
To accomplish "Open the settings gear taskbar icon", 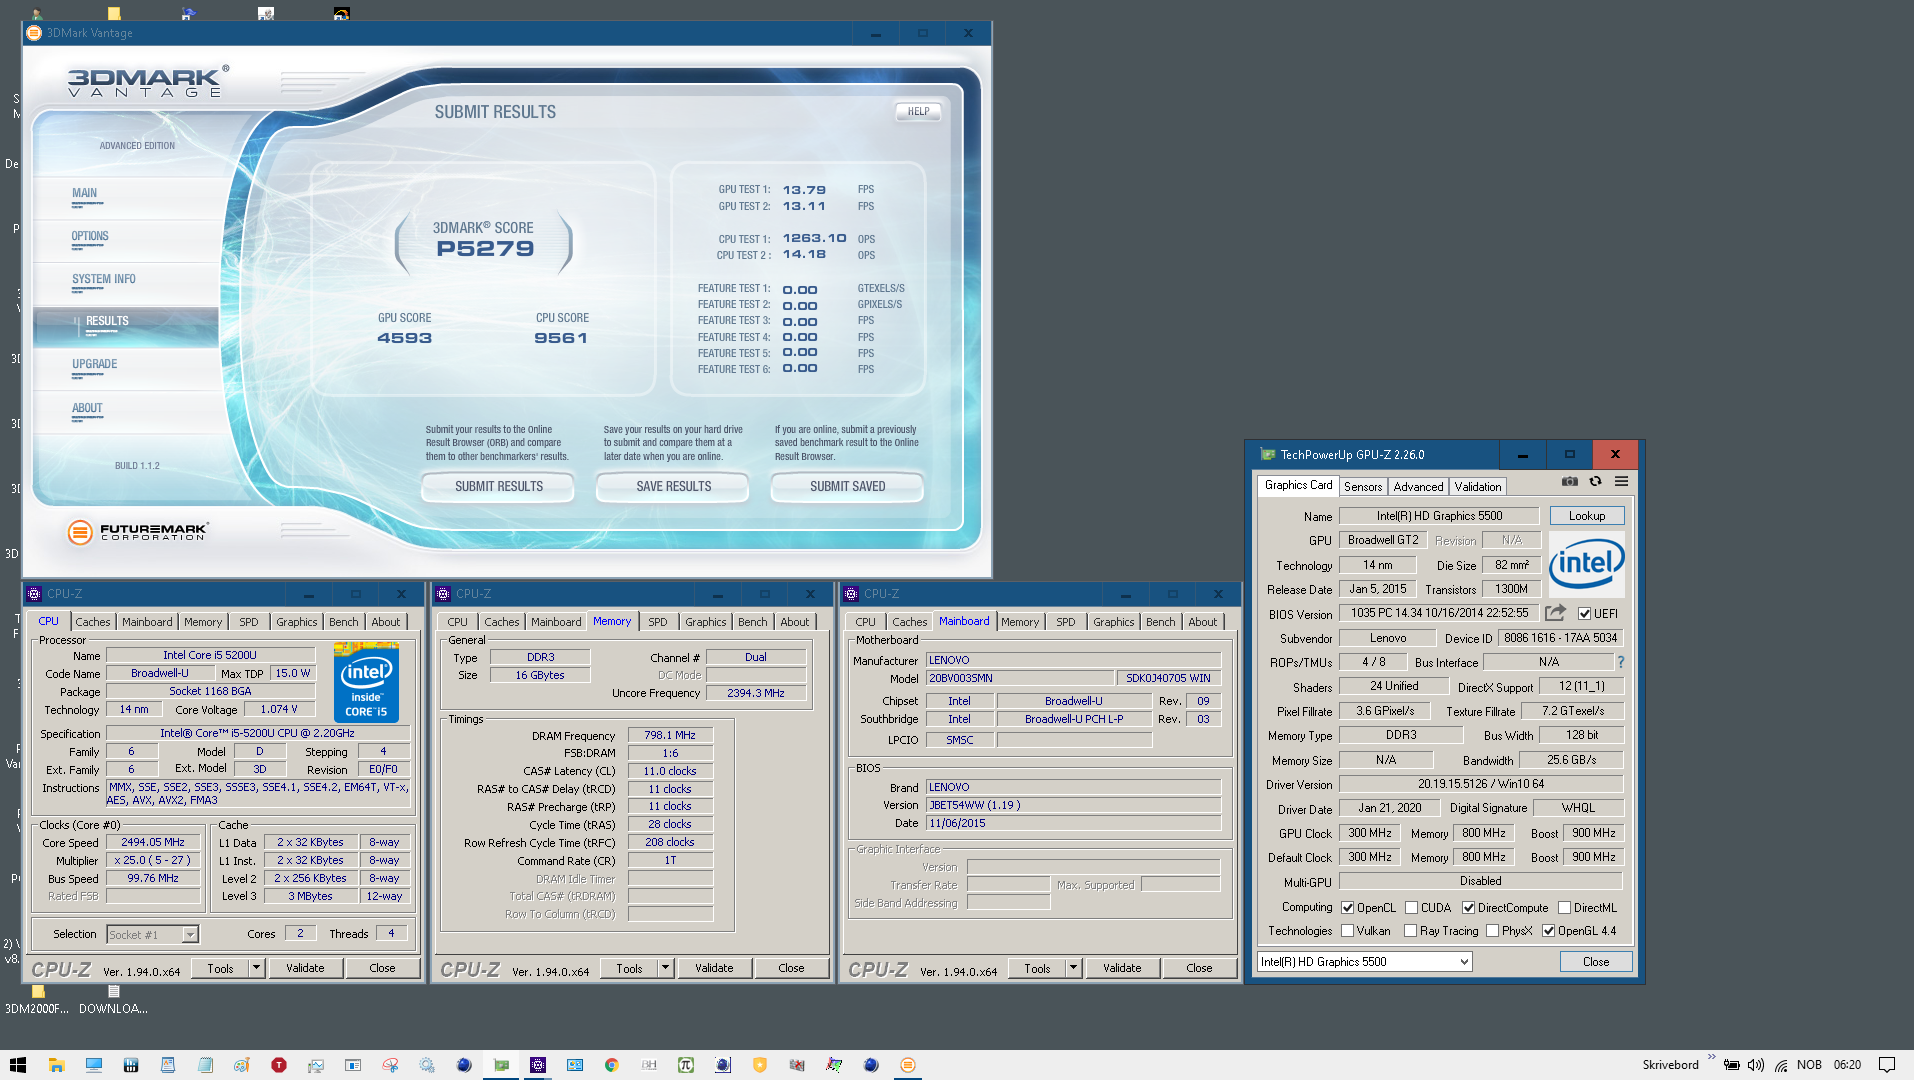I will 427,1065.
